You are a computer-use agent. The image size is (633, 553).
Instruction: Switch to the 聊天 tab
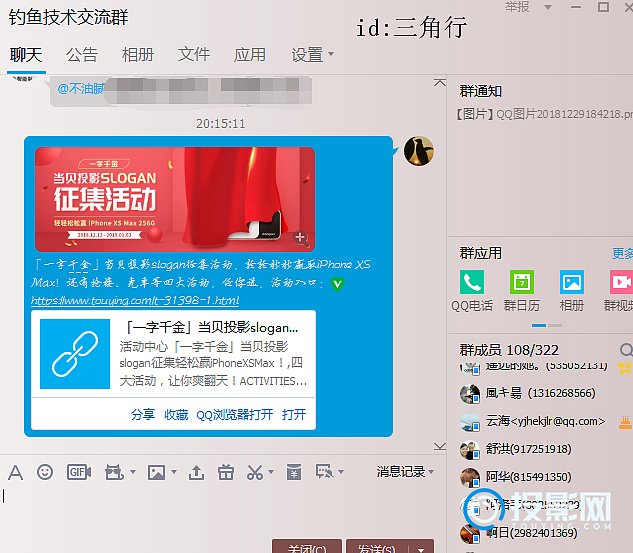click(x=26, y=54)
